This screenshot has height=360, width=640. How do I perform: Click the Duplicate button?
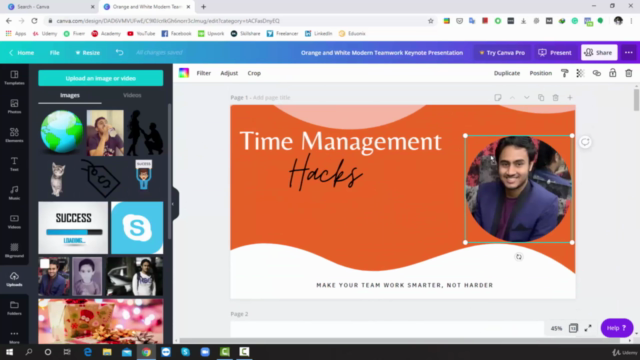[507, 73]
